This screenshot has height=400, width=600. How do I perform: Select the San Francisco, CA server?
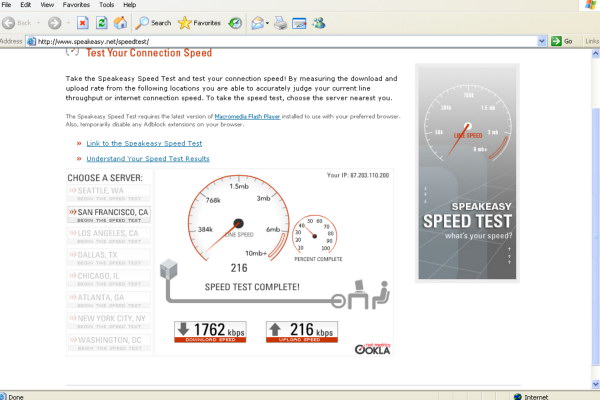click(x=109, y=215)
